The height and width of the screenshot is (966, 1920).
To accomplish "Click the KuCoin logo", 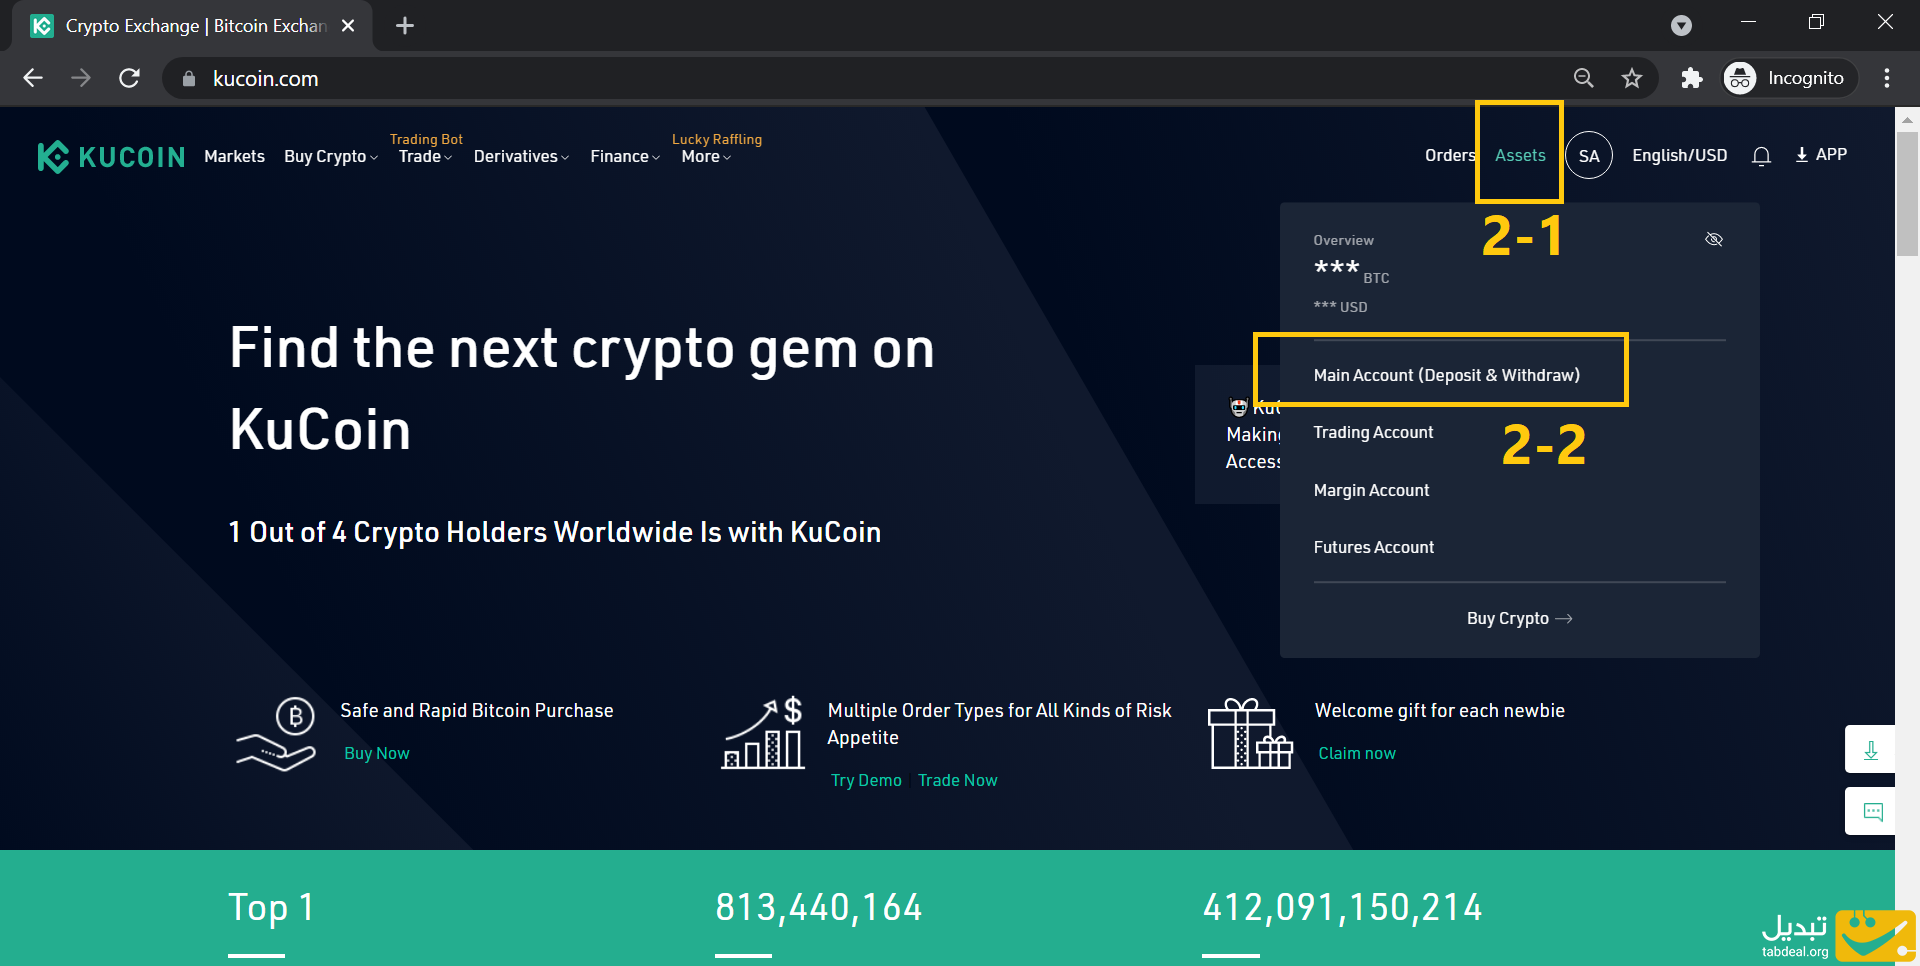I will point(111,157).
